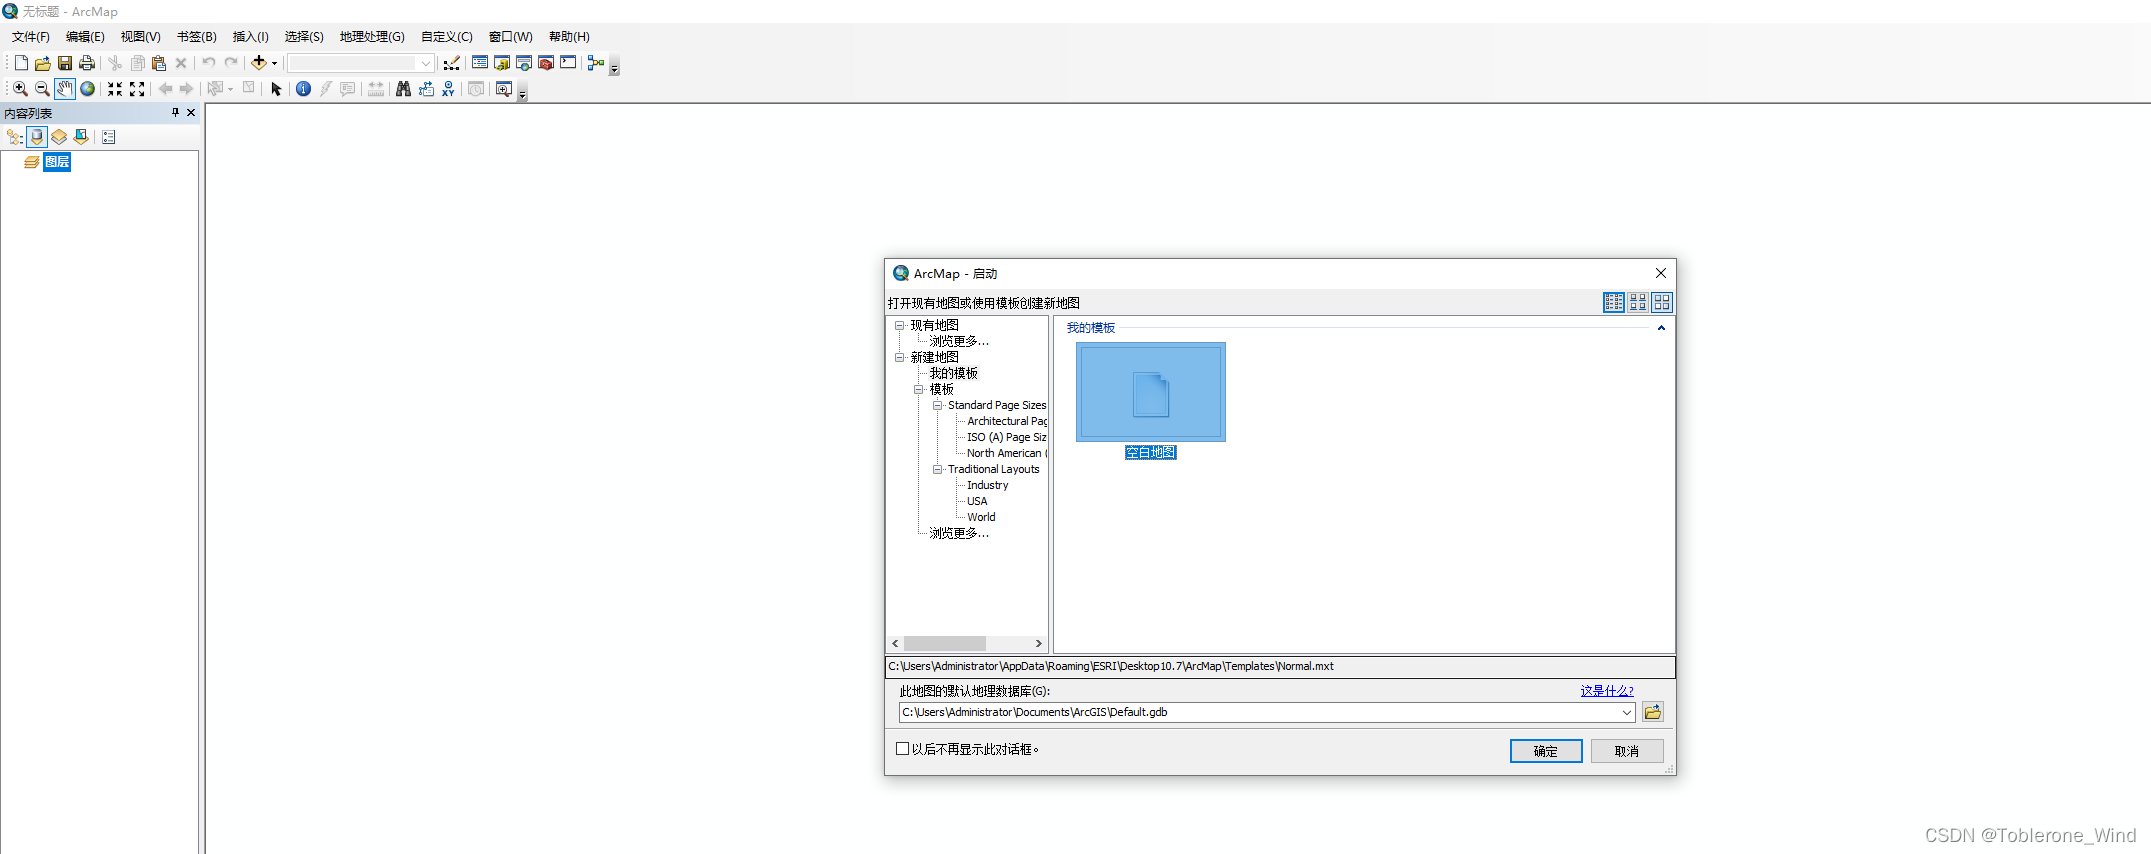Open the 文件(F) menu
The height and width of the screenshot is (854, 2151).
coord(31,37)
